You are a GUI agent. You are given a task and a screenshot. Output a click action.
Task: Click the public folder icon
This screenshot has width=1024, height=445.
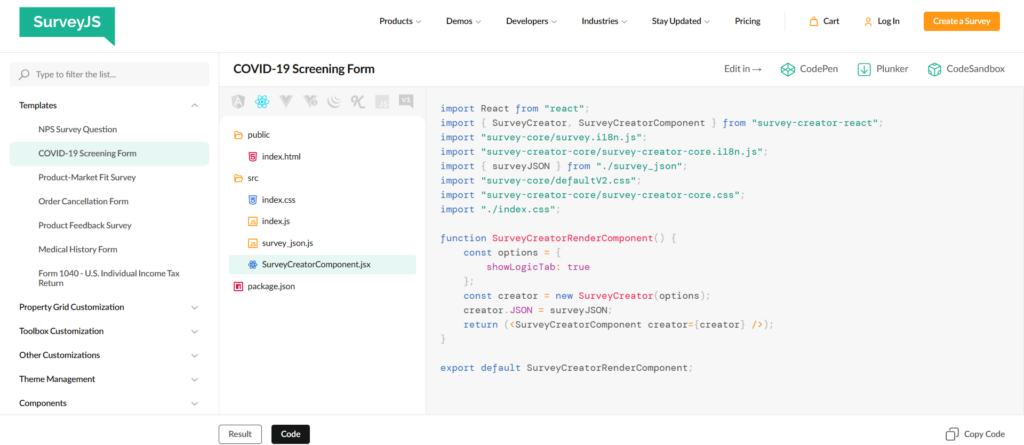[x=238, y=135]
